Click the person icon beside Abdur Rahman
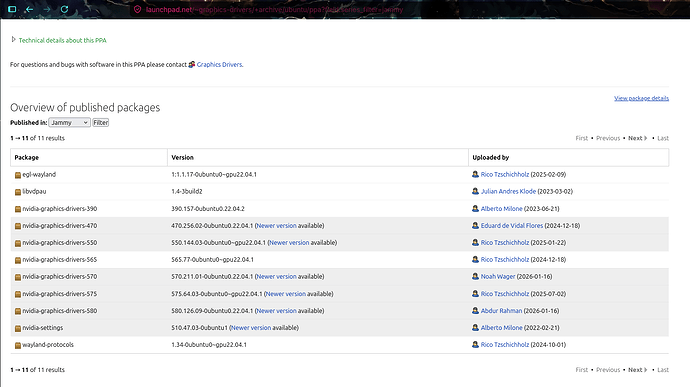The height and width of the screenshot is (387, 690). point(475,310)
